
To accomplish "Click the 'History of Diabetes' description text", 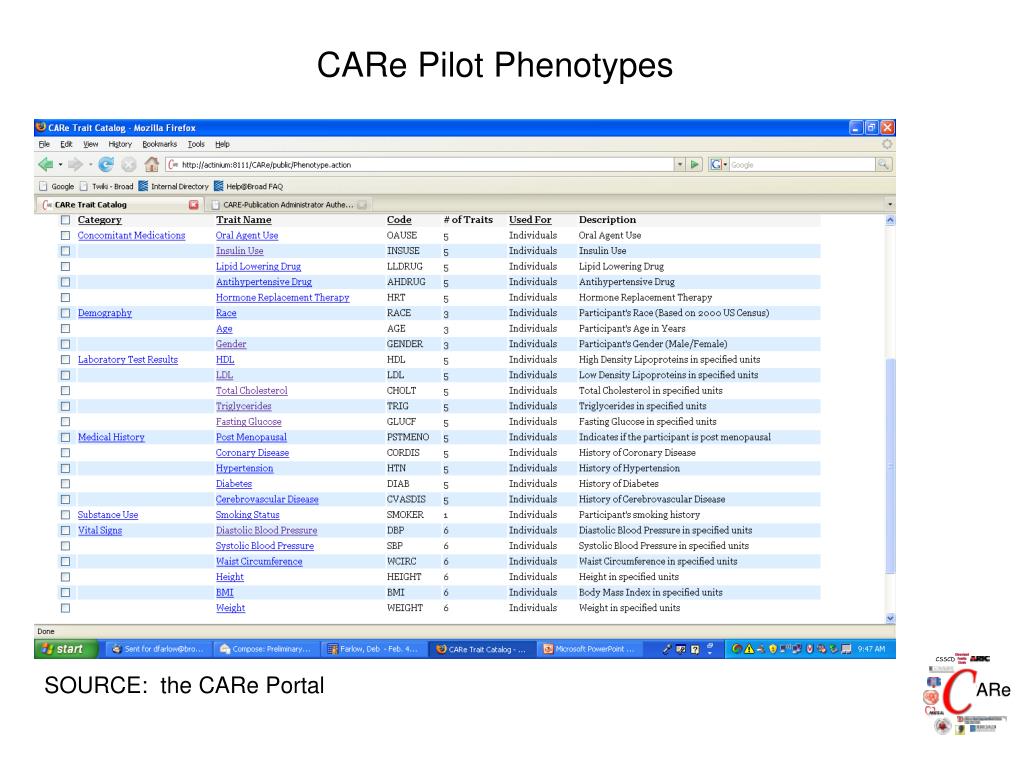I will (618, 483).
